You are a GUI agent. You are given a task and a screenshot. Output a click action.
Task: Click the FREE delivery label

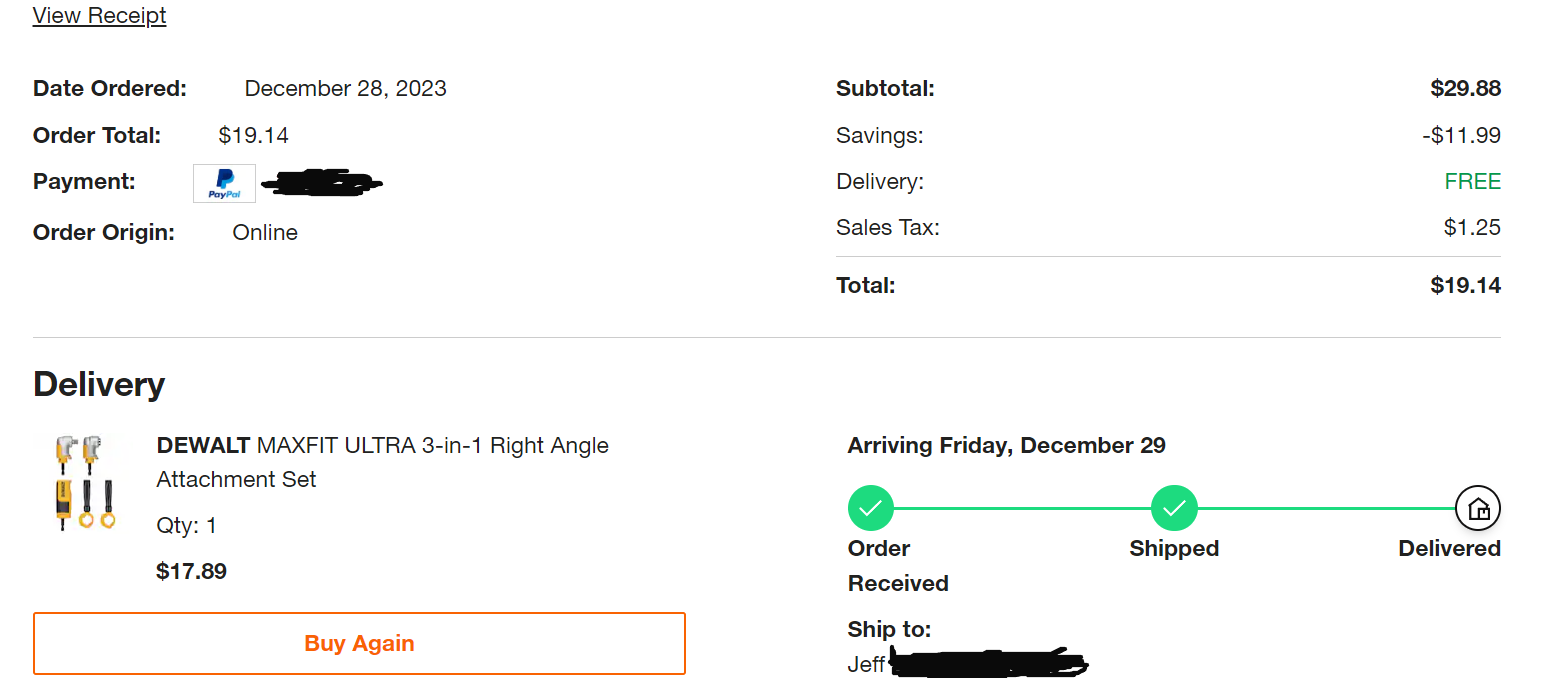click(1473, 181)
